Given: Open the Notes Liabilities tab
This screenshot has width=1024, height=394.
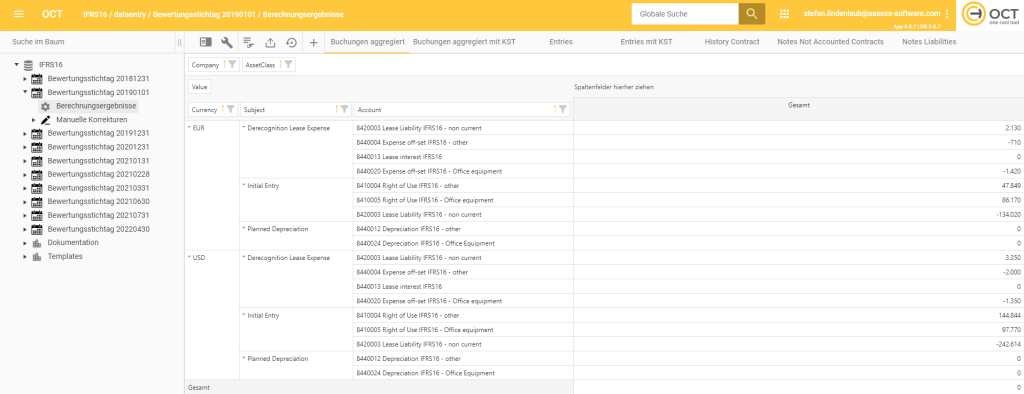Looking at the screenshot, I should pyautogui.click(x=929, y=42).
